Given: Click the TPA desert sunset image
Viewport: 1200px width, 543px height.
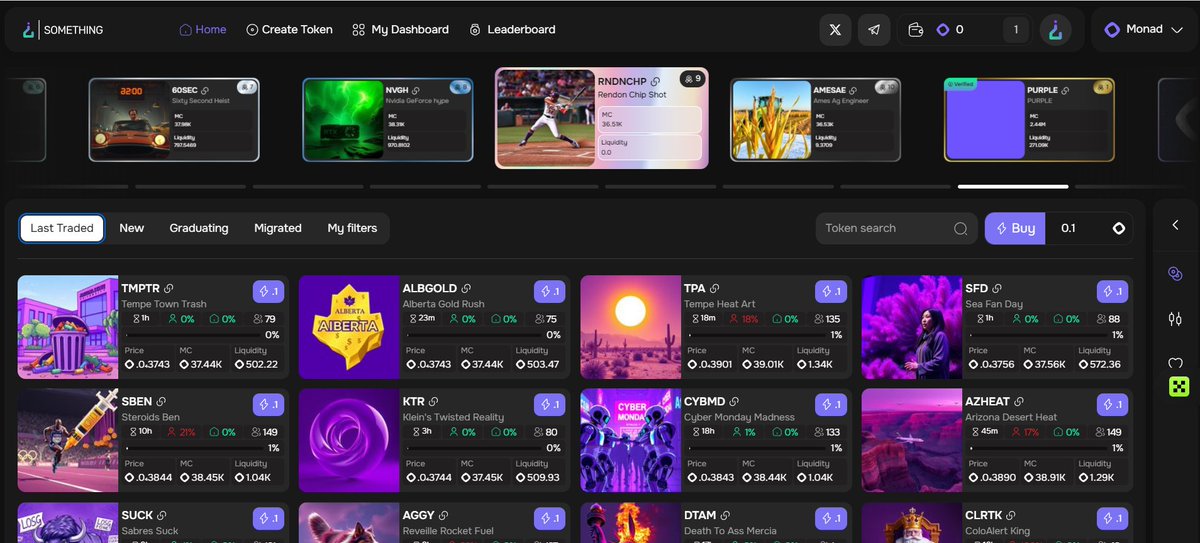Looking at the screenshot, I should (631, 327).
